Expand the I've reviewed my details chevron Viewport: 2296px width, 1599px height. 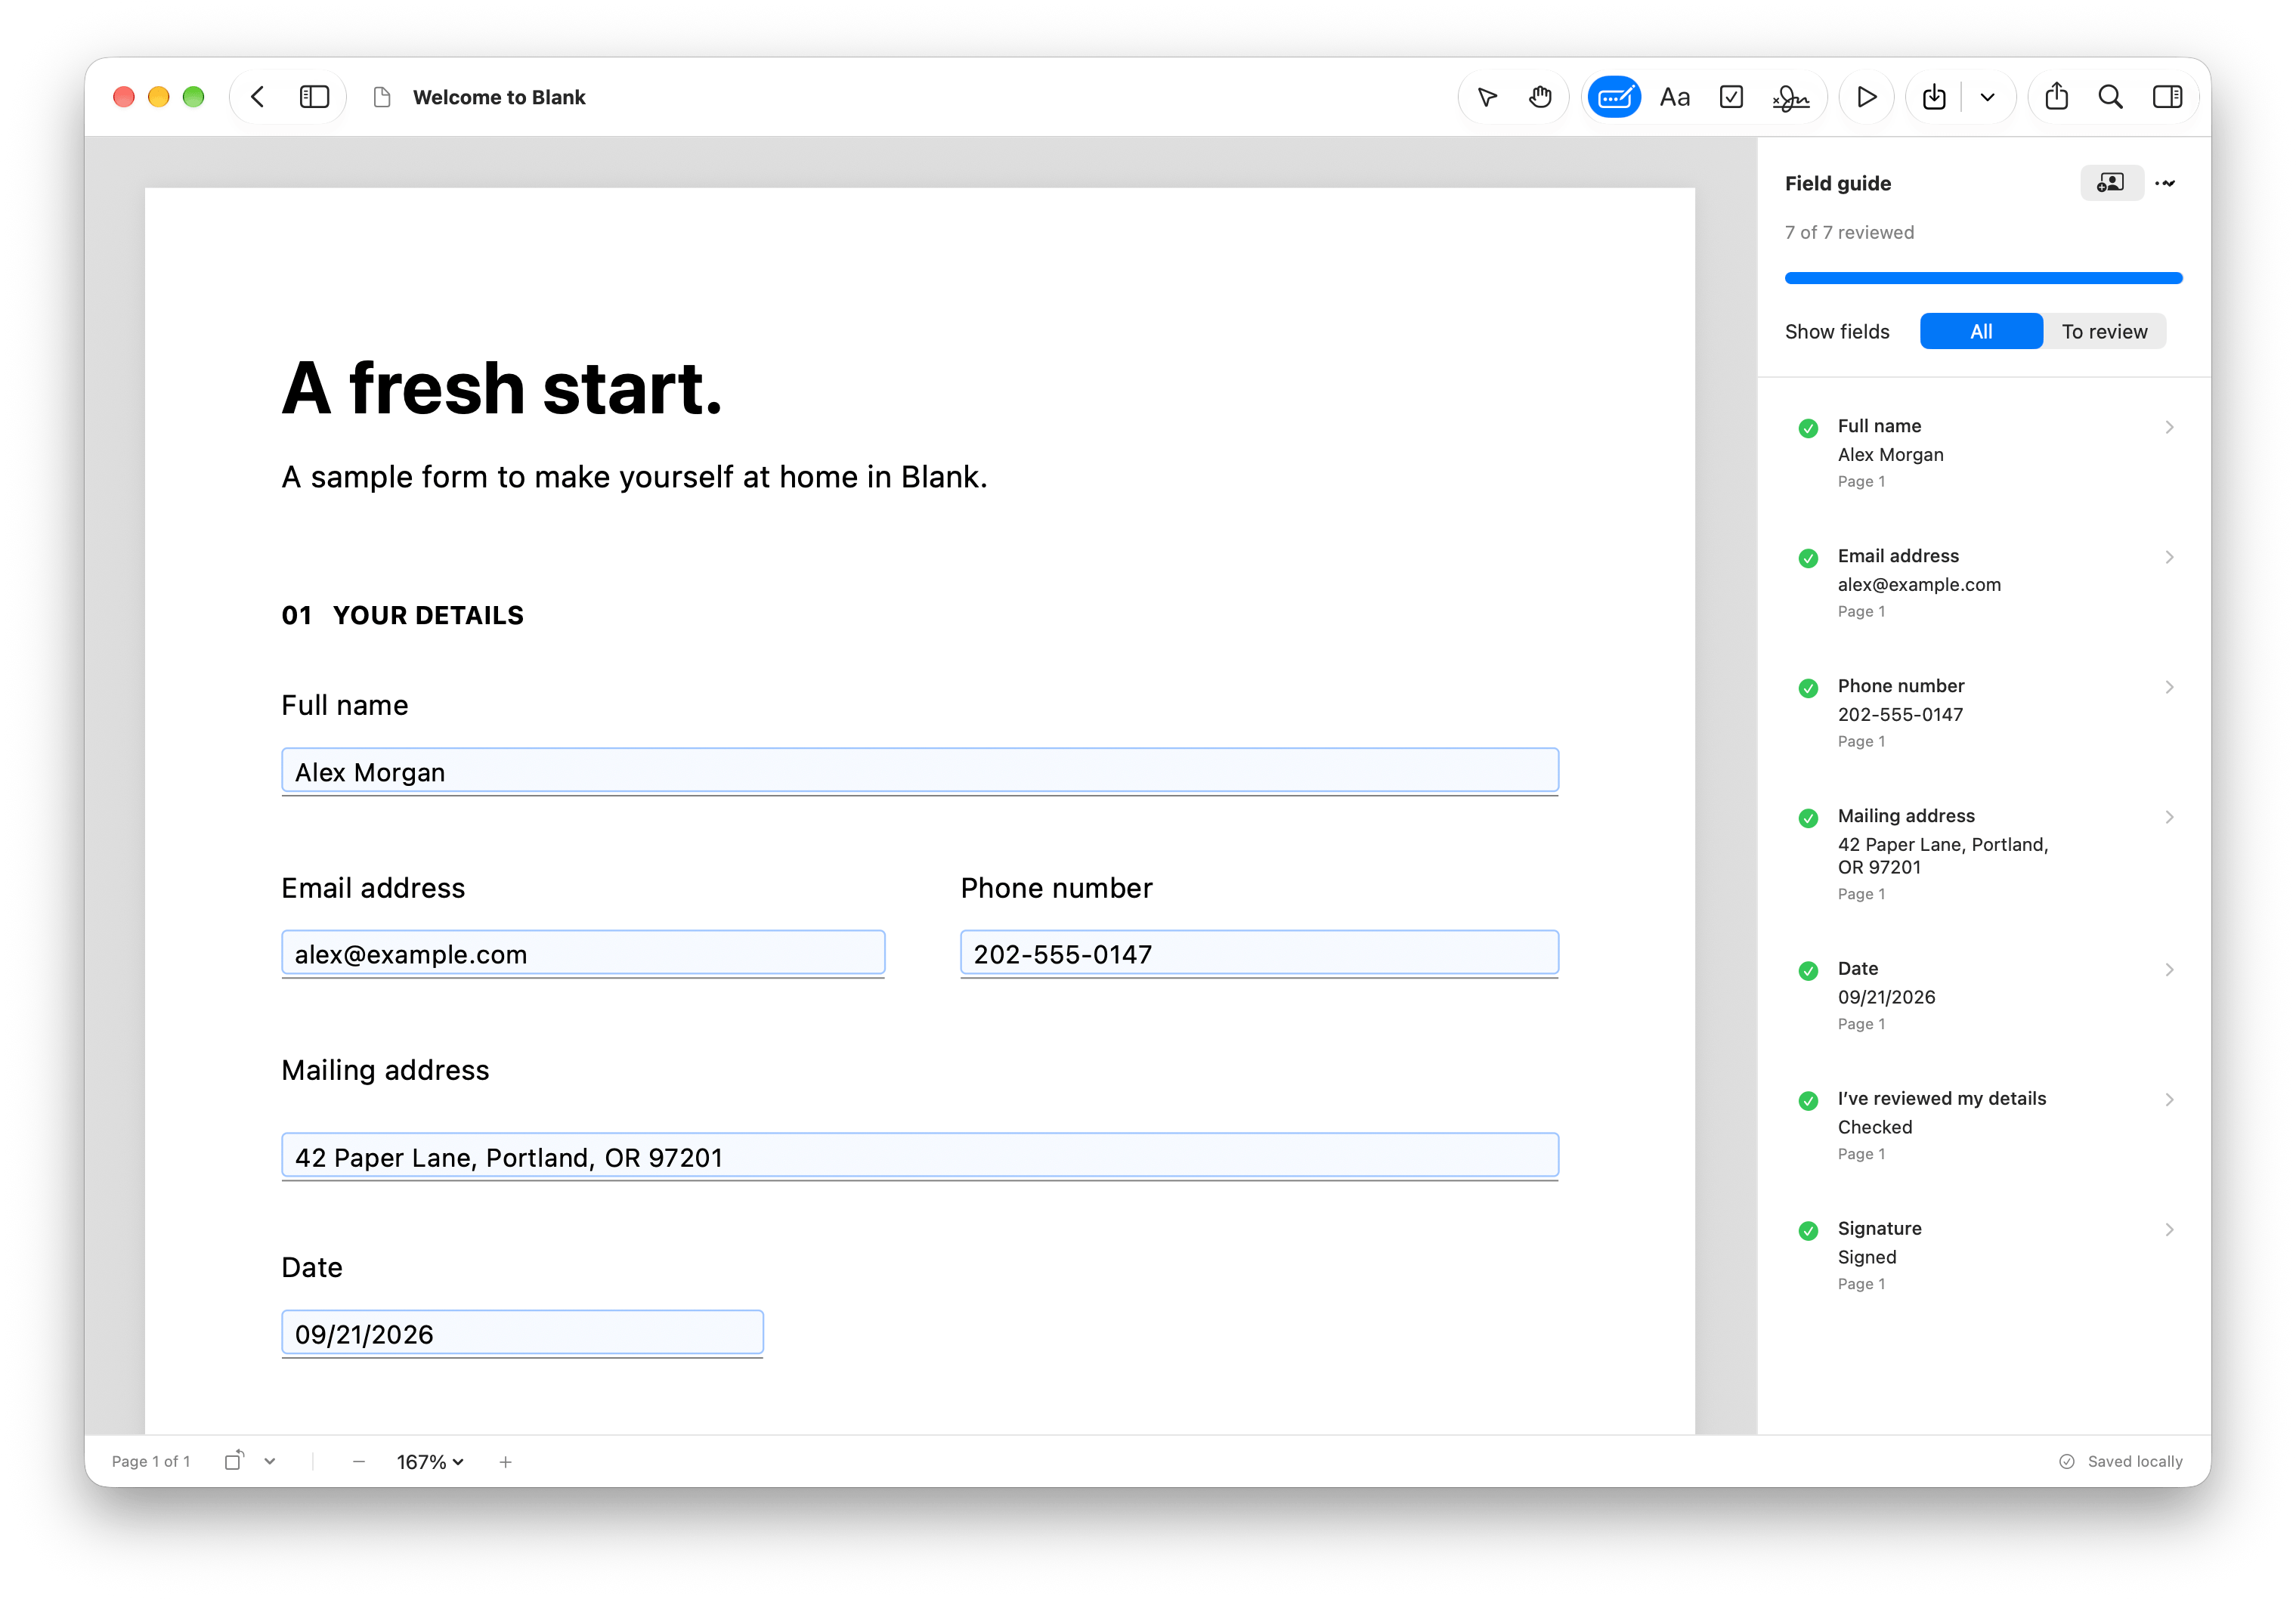tap(2169, 1099)
